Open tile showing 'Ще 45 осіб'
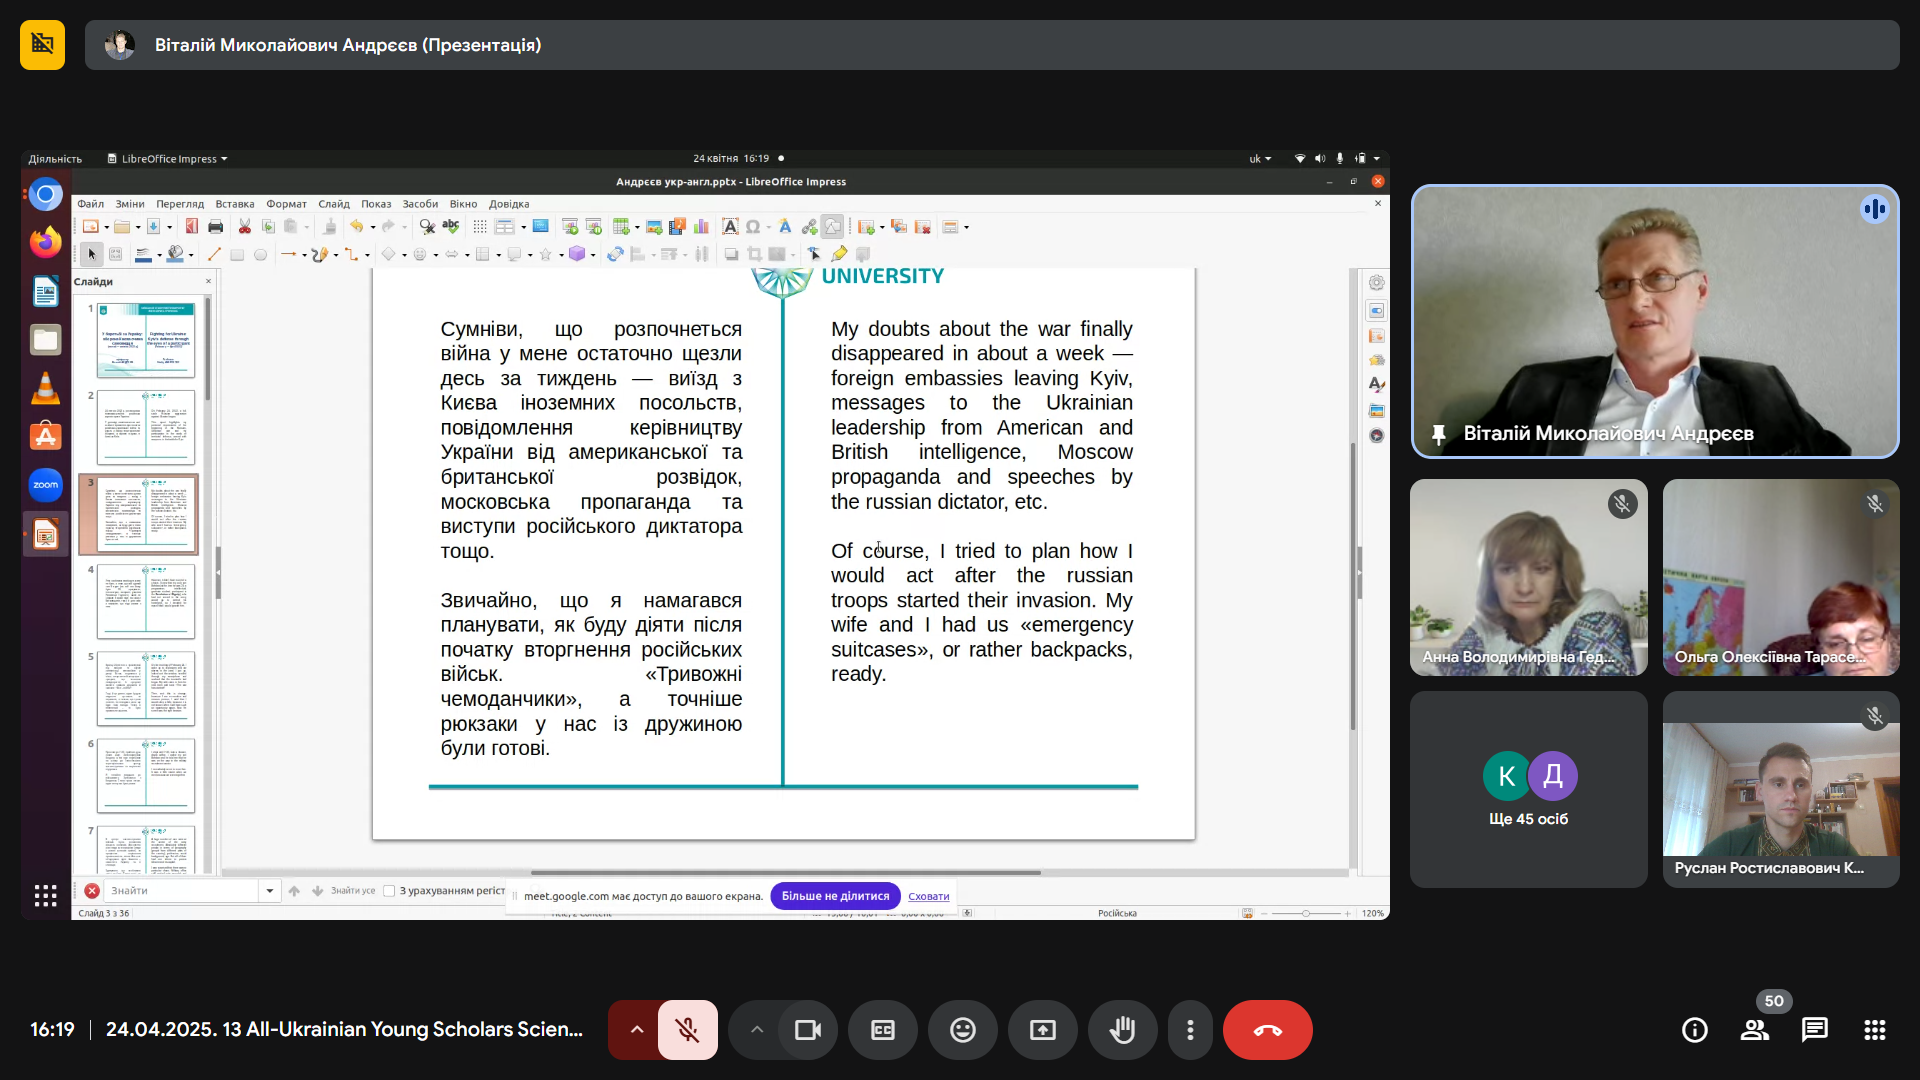1920x1080 pixels. 1528,789
